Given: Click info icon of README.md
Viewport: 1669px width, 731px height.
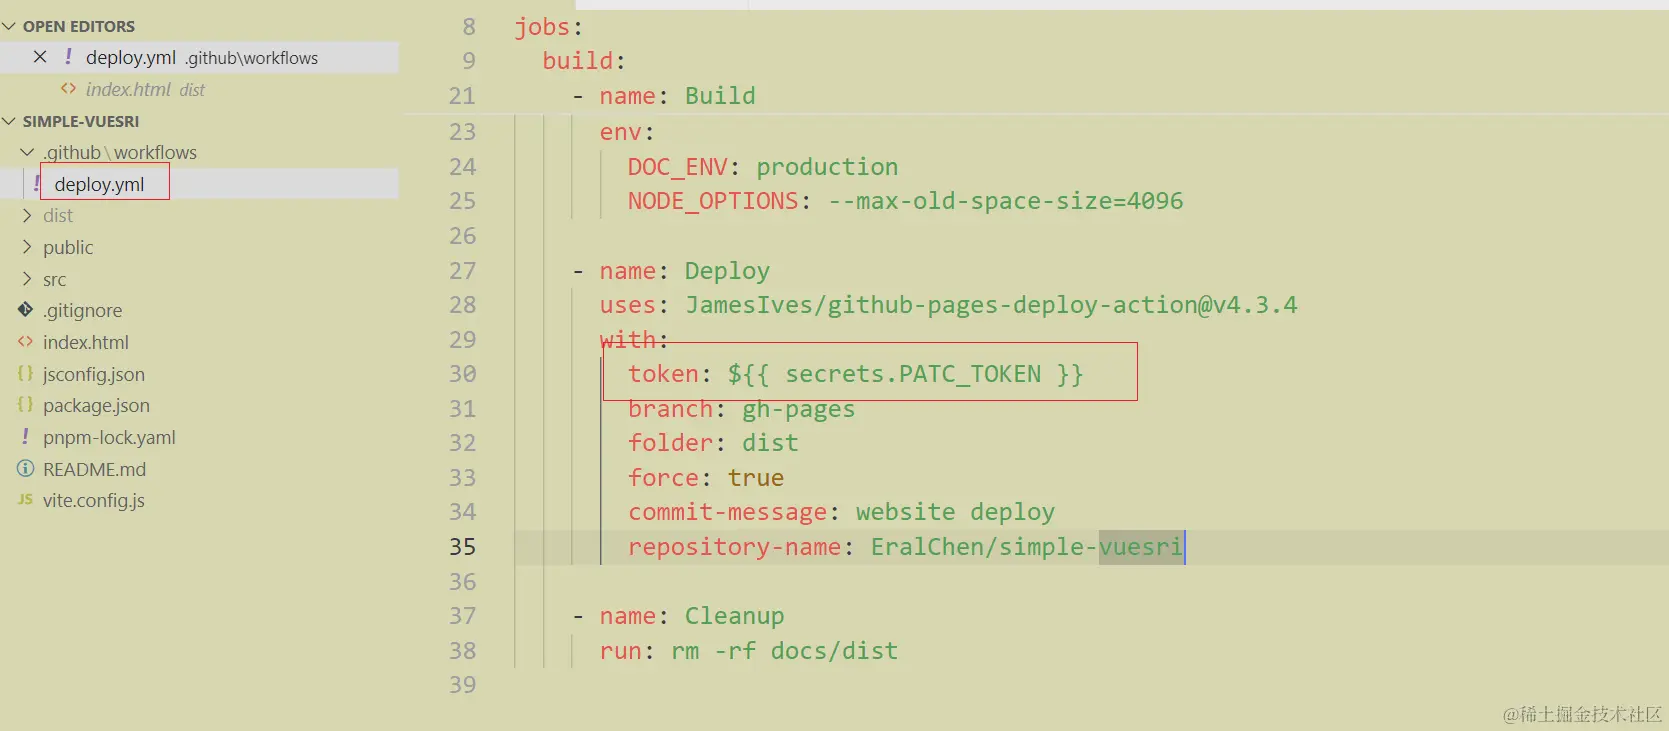Looking at the screenshot, I should coord(25,468).
